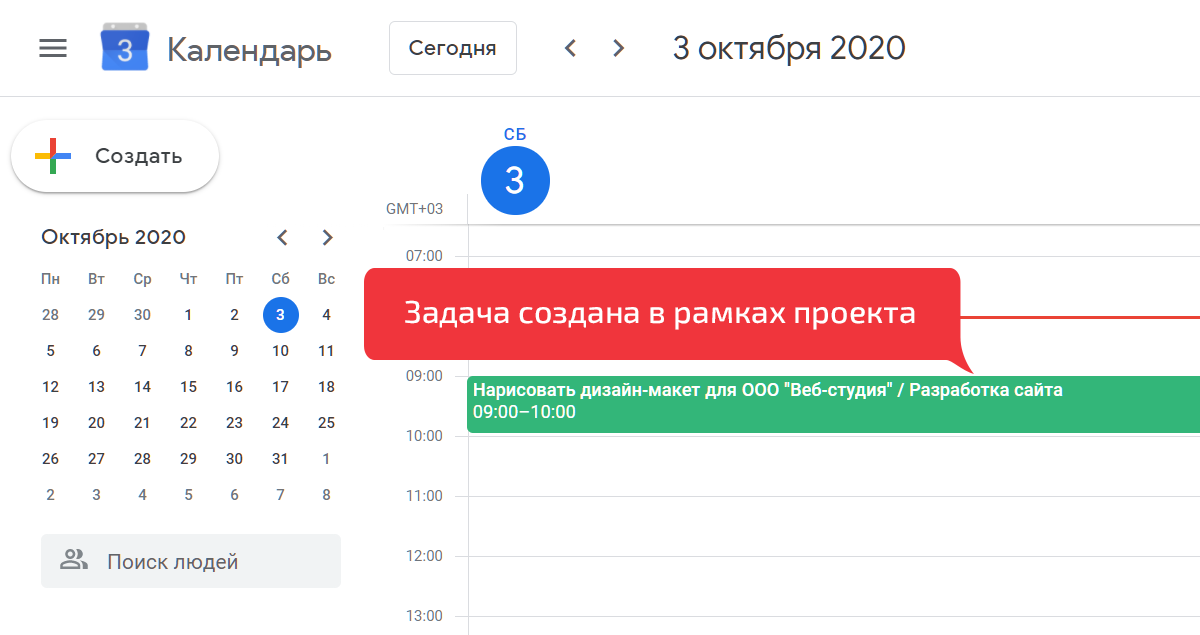
Task: Select October 19 in the mini calendar
Action: coord(50,423)
